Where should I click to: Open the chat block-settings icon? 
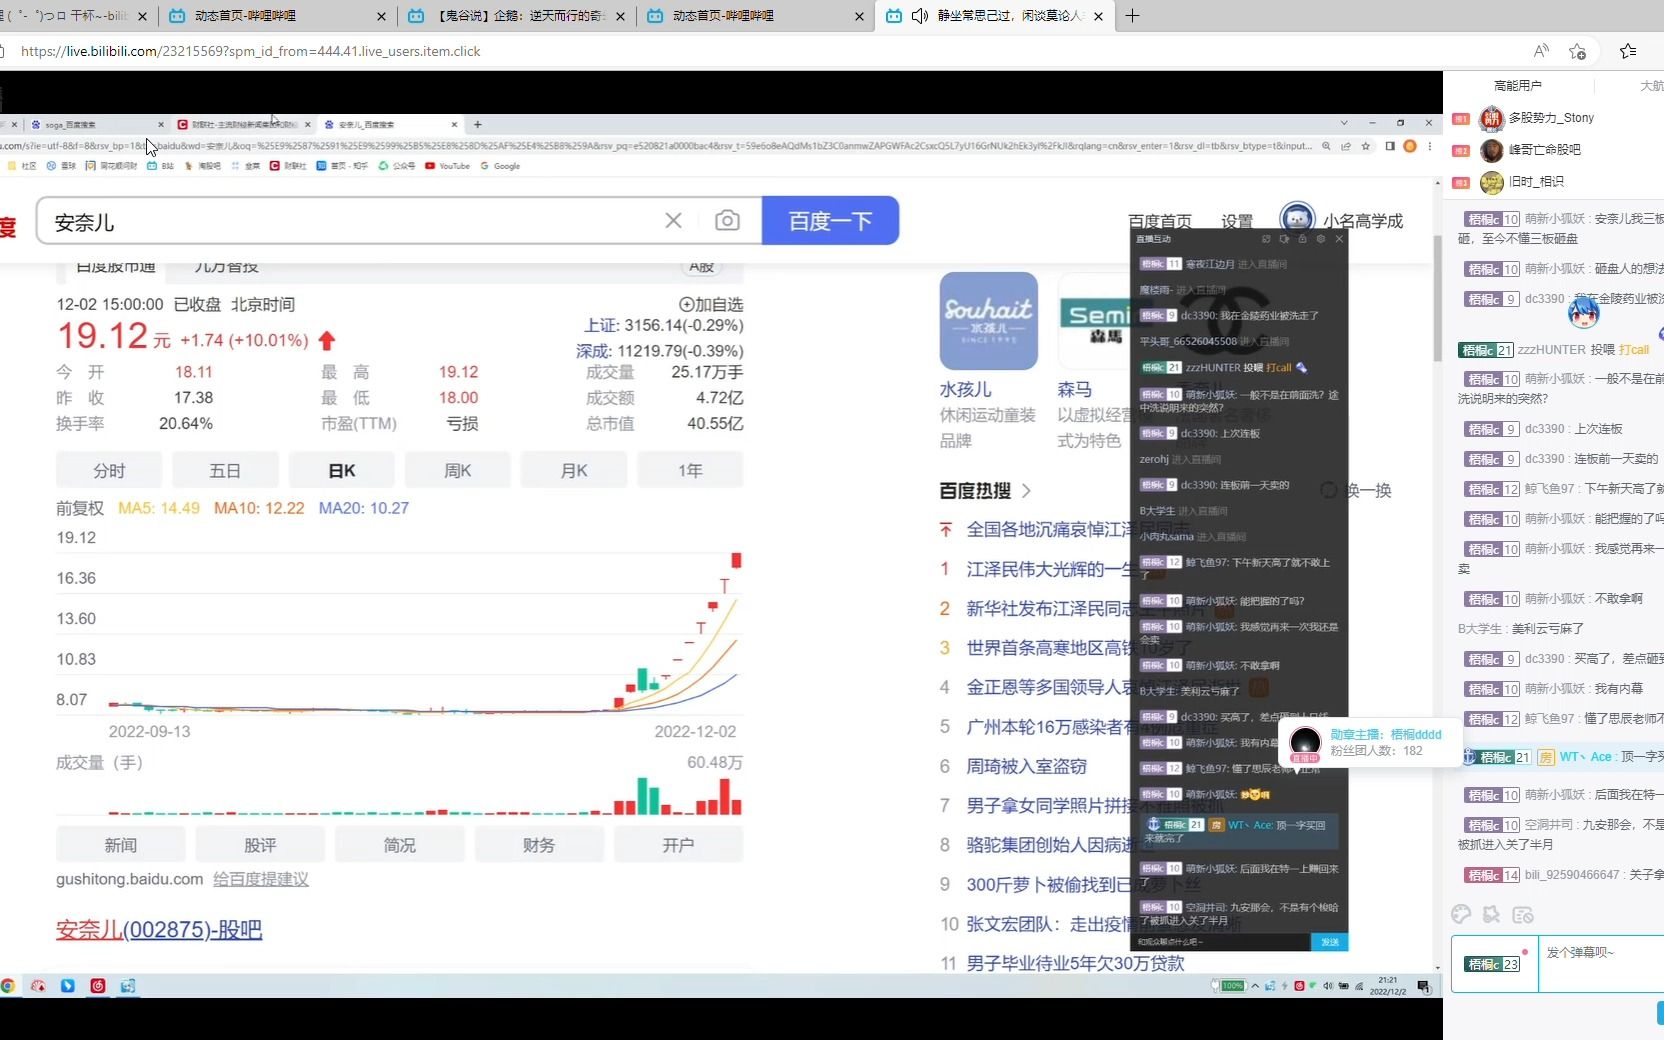click(1523, 914)
